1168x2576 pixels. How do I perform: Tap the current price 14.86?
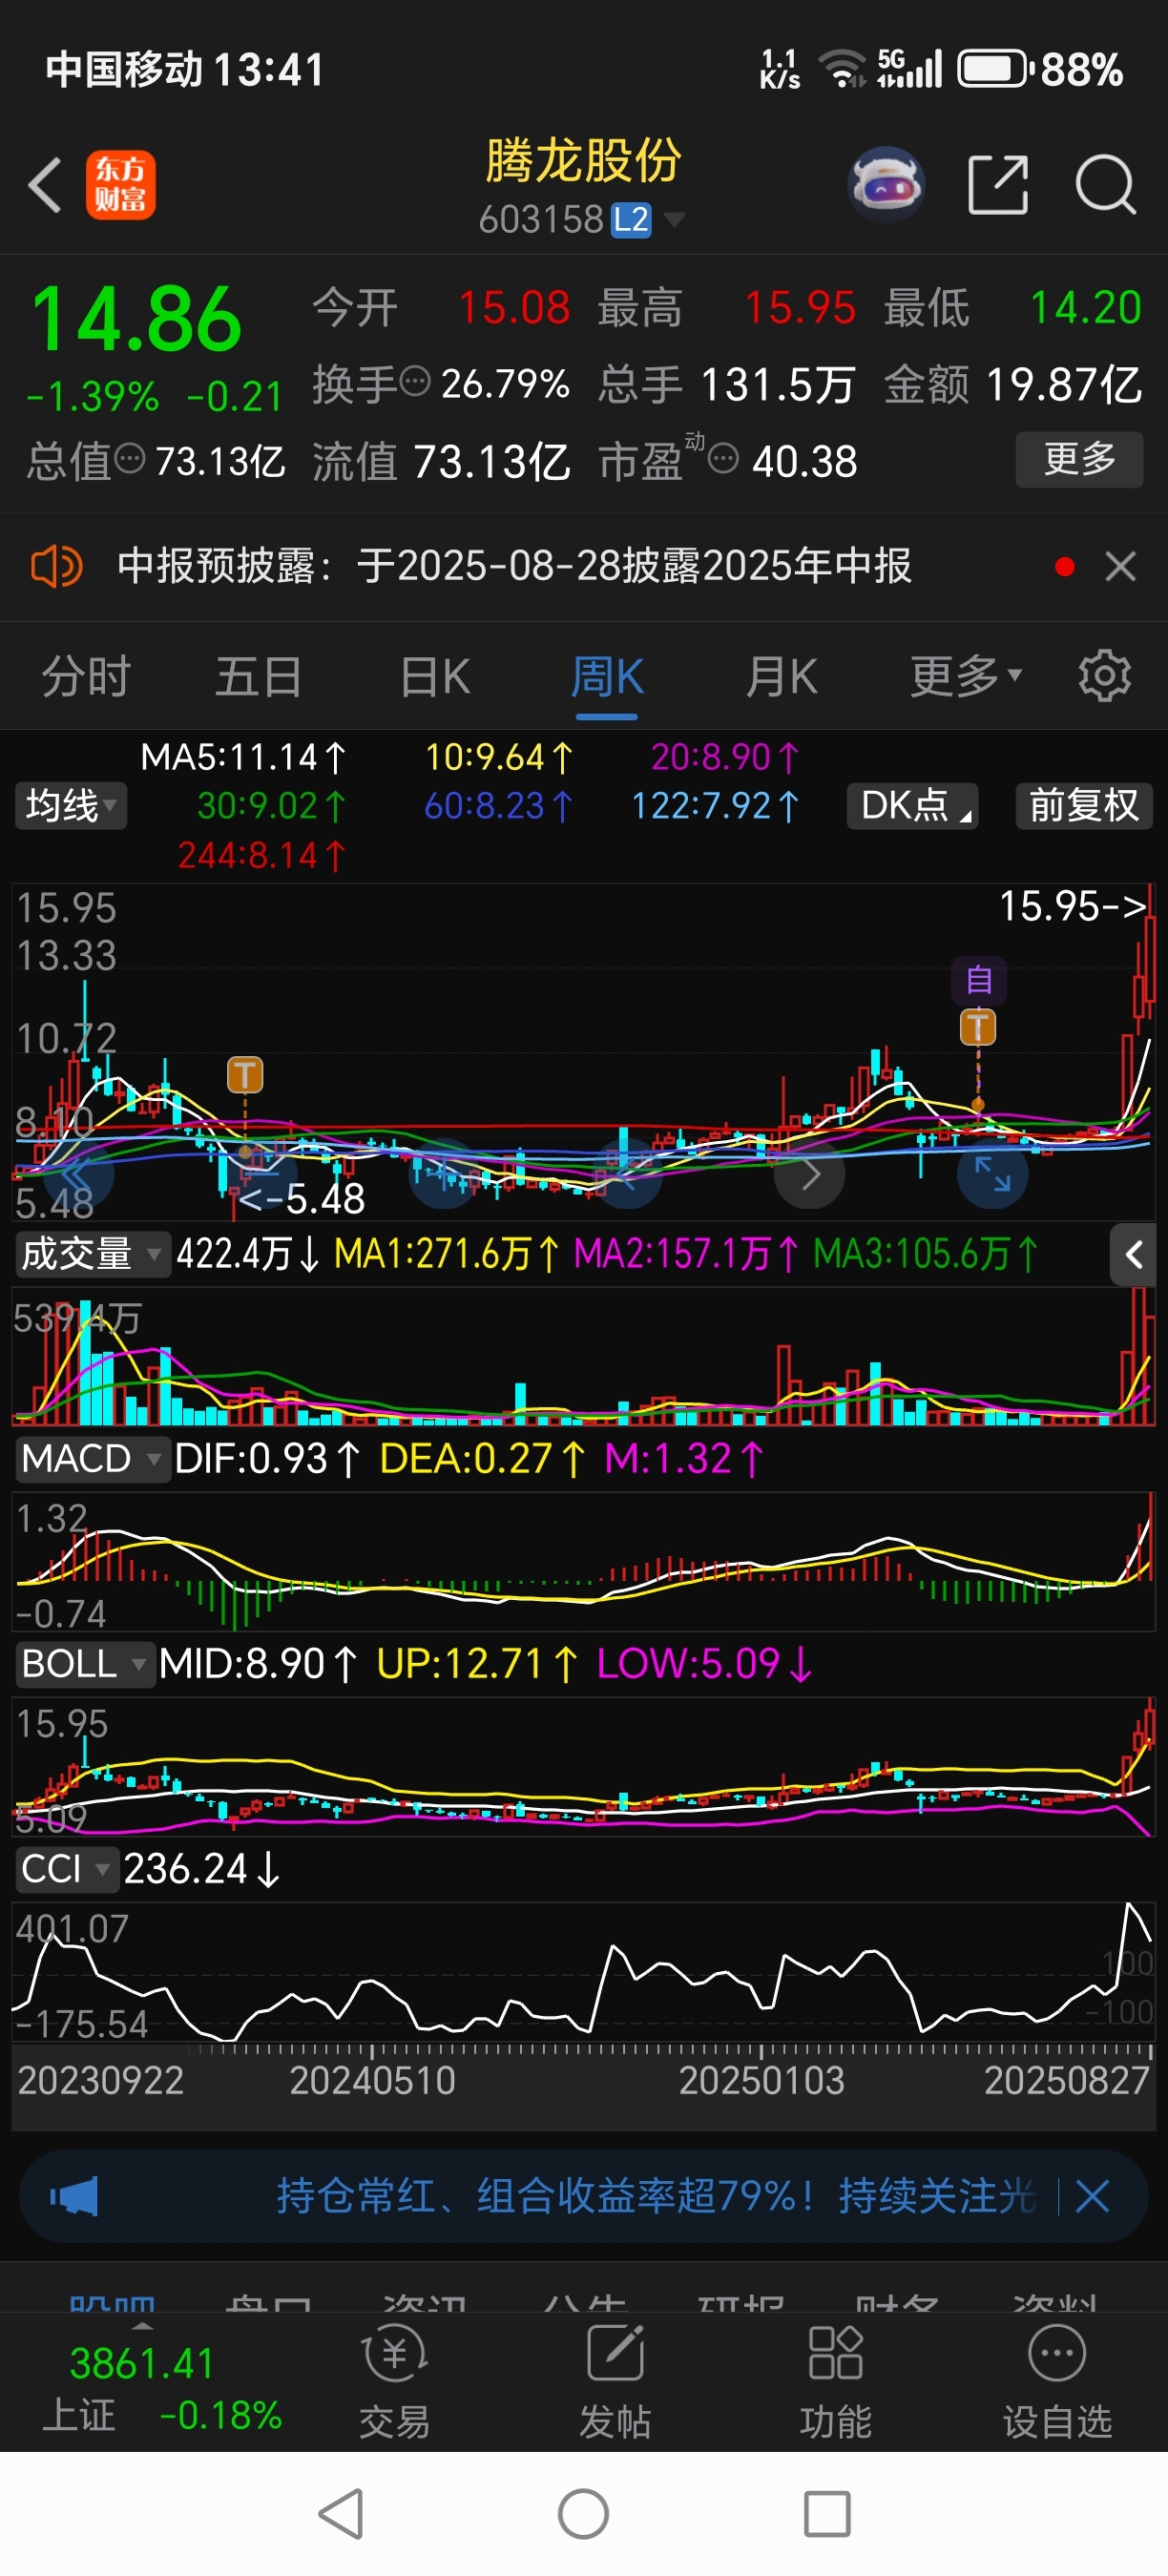pyautogui.click(x=136, y=320)
